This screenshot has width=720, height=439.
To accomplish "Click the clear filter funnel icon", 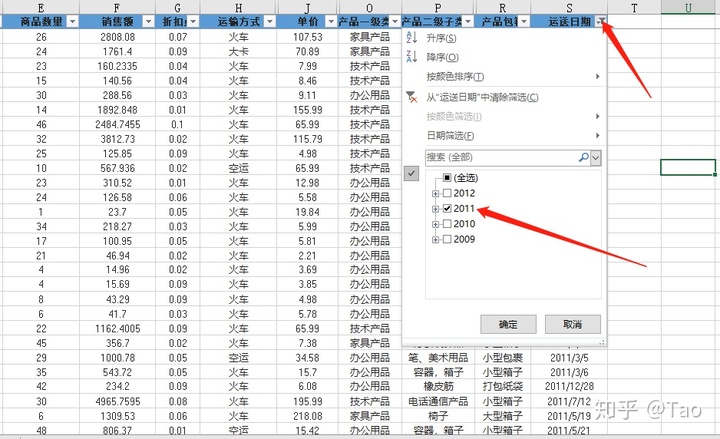I will coord(411,97).
